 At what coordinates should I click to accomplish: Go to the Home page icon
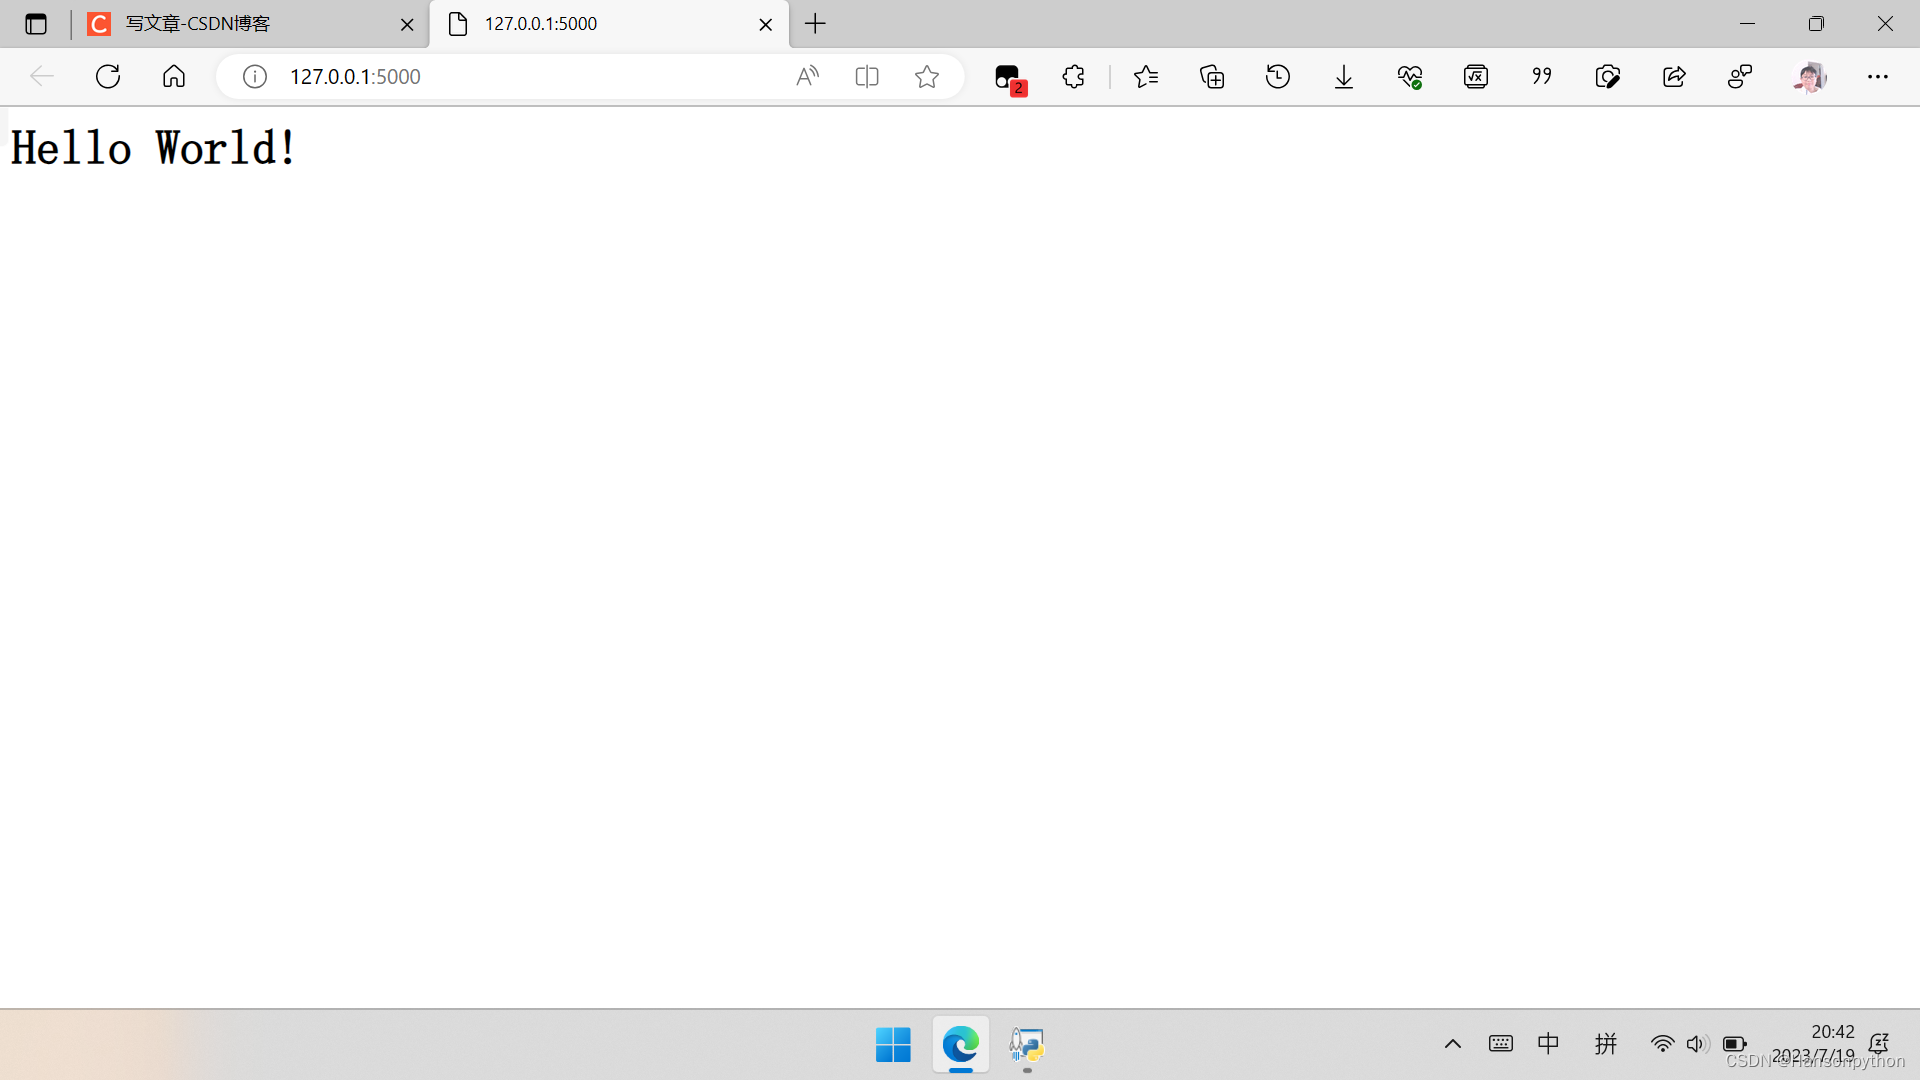(x=174, y=77)
